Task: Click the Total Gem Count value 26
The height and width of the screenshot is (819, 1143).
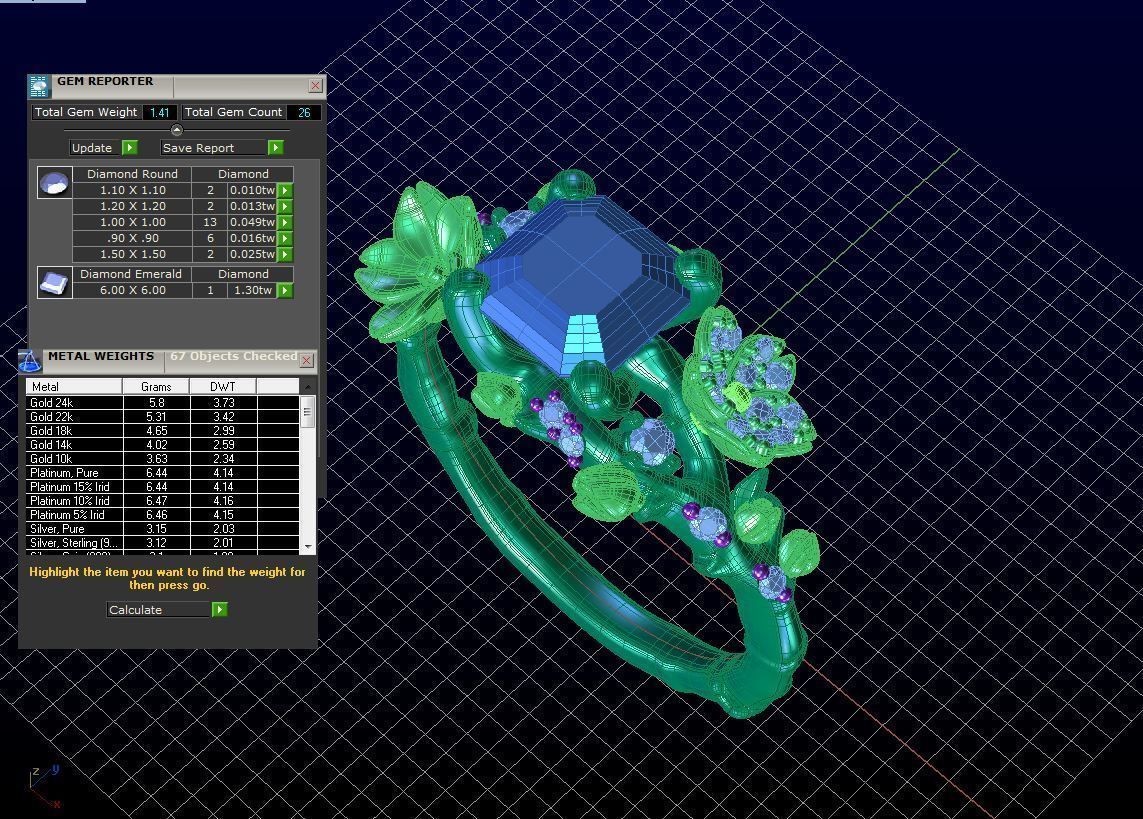Action: pyautogui.click(x=304, y=112)
